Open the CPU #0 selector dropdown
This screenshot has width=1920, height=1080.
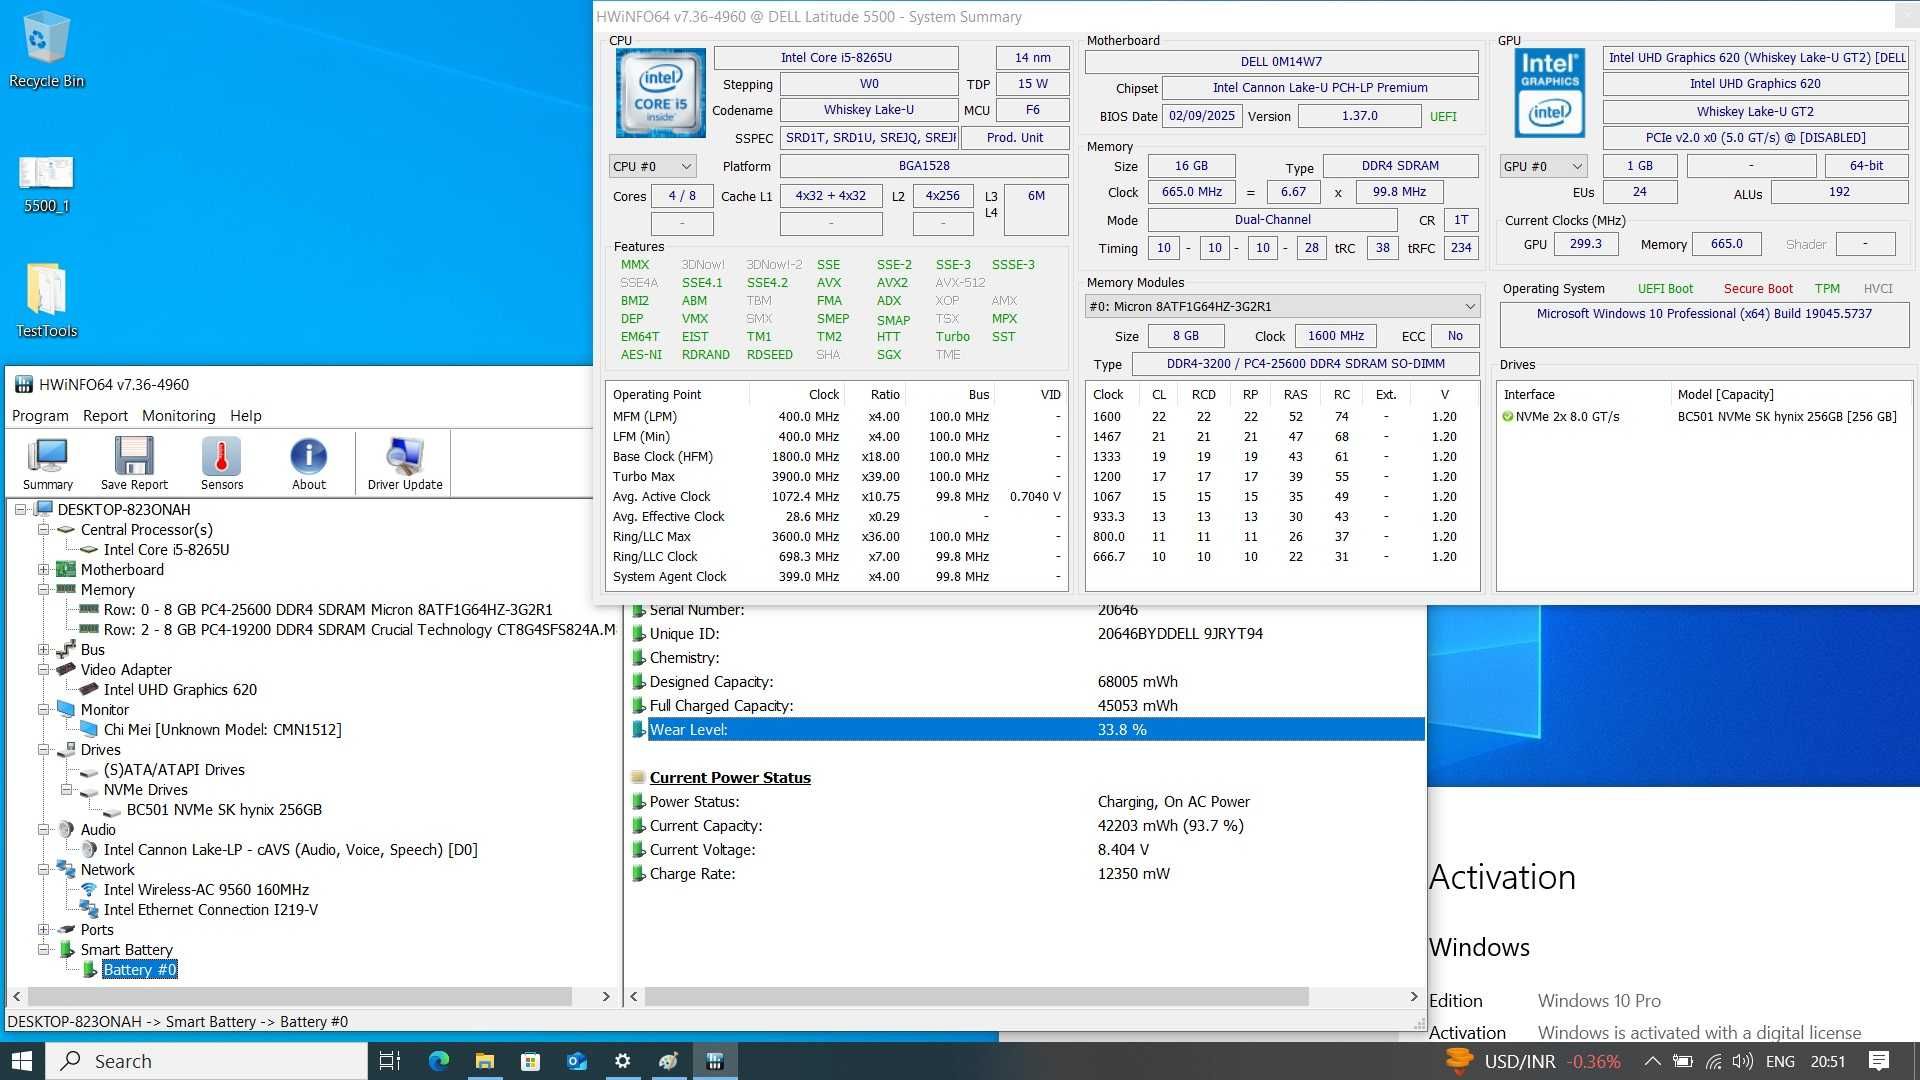click(x=653, y=166)
